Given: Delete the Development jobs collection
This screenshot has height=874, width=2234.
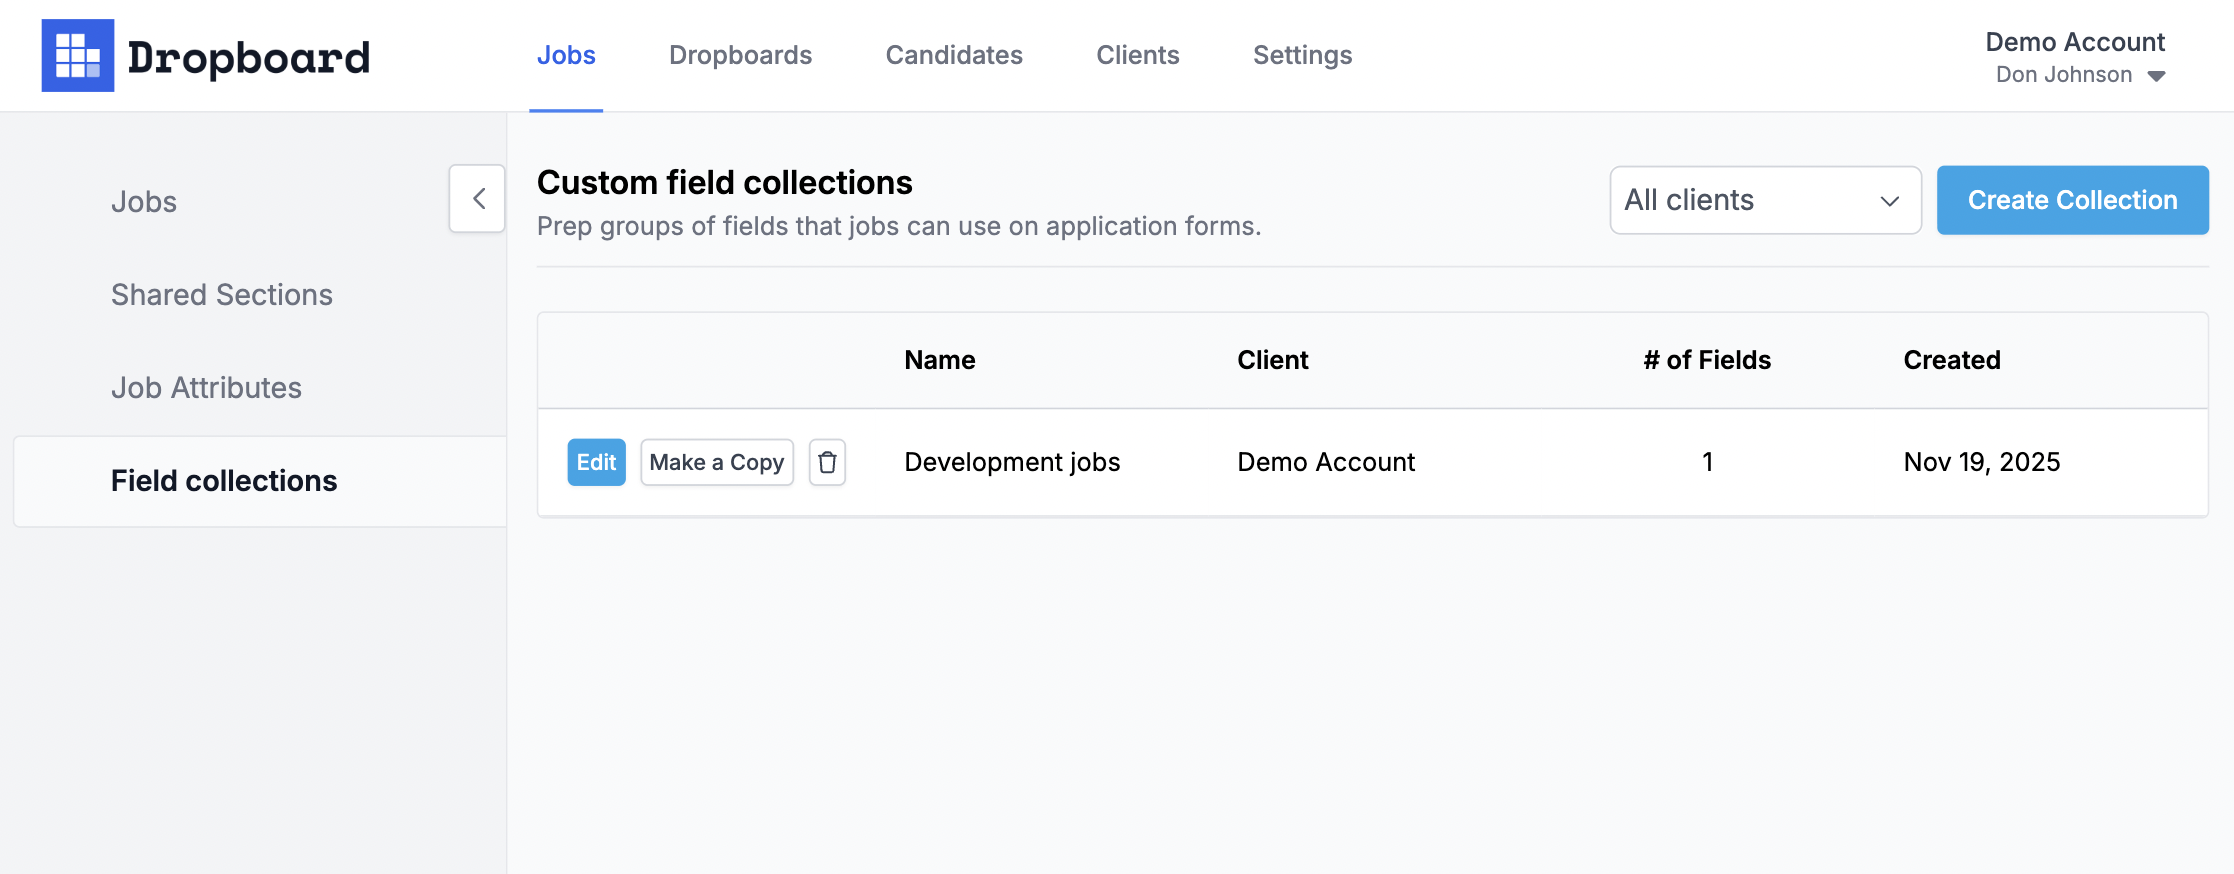Looking at the screenshot, I should 827,462.
